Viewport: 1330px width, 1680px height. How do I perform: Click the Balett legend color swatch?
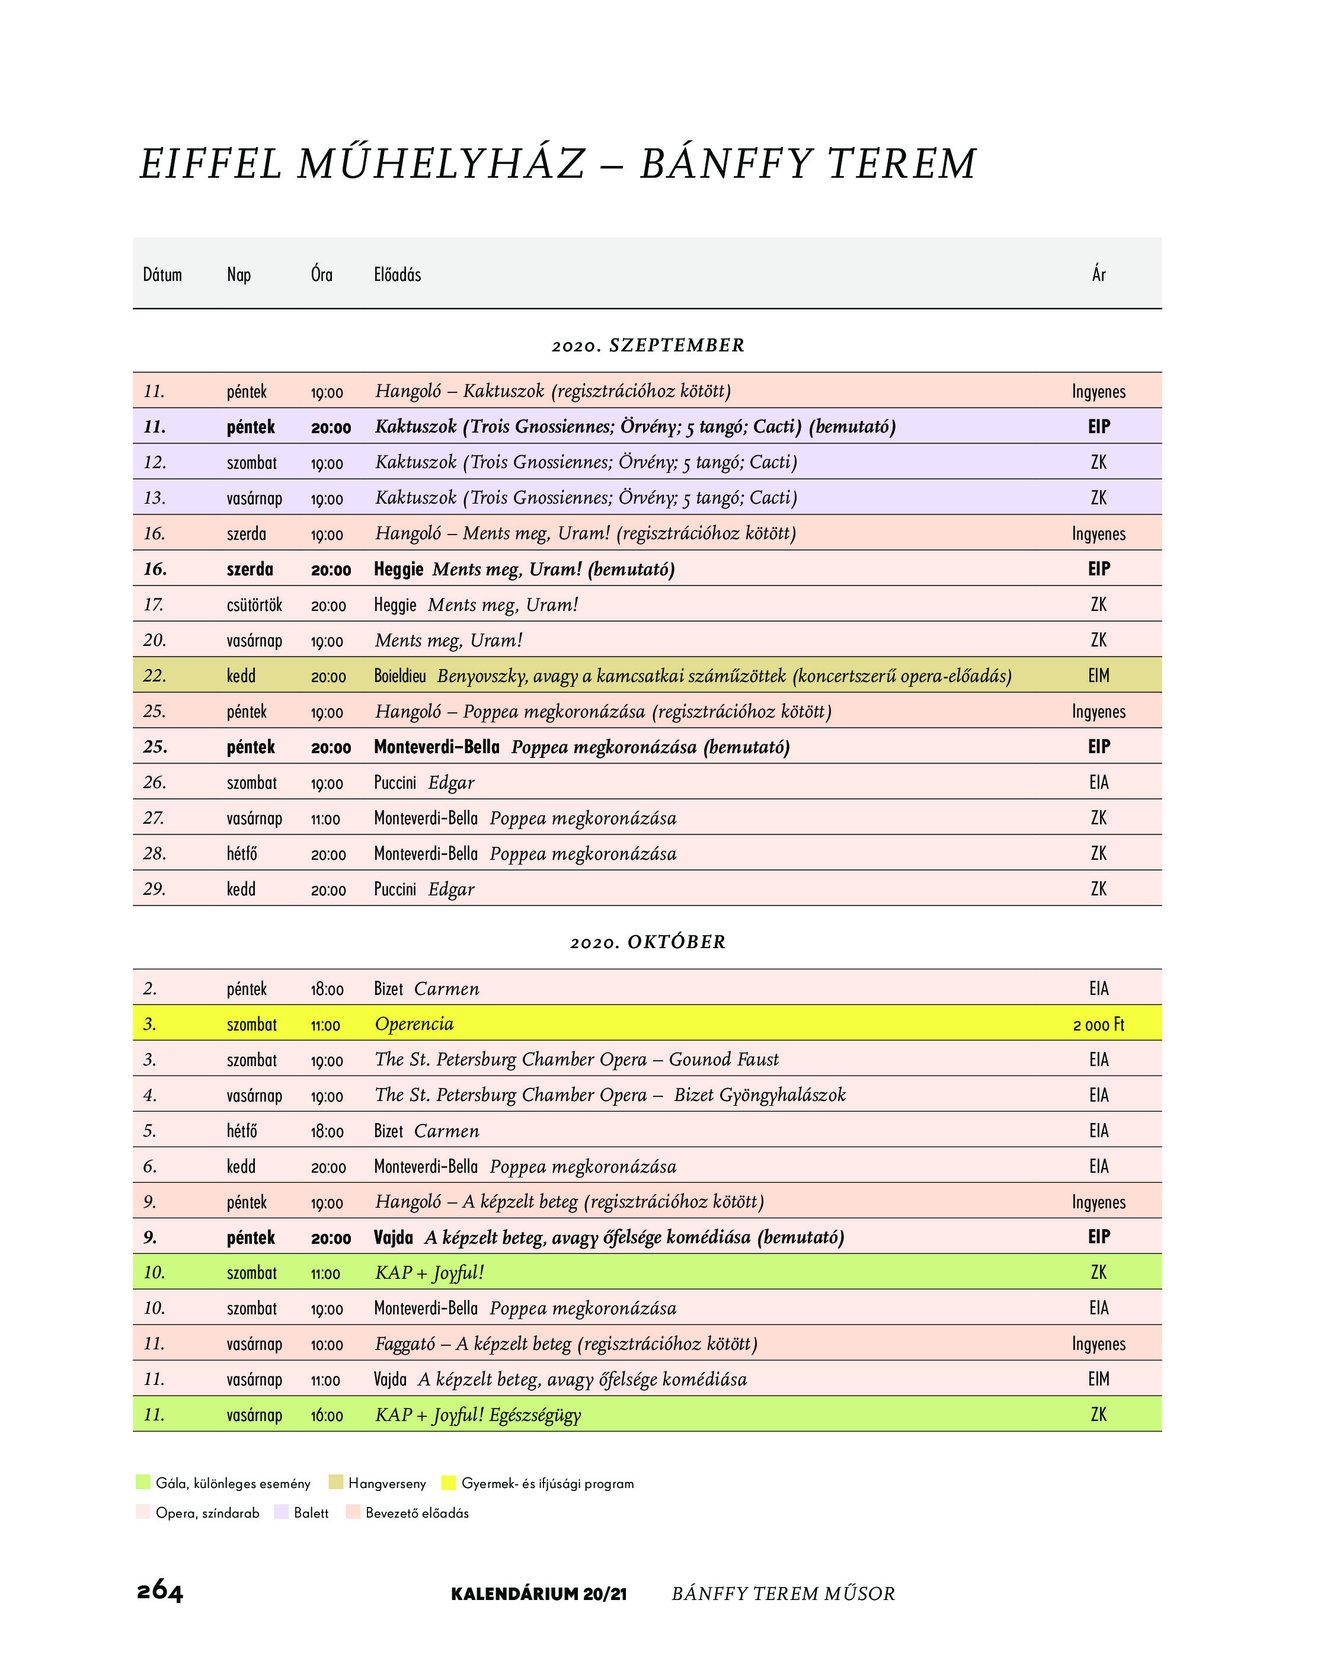coord(281,1512)
